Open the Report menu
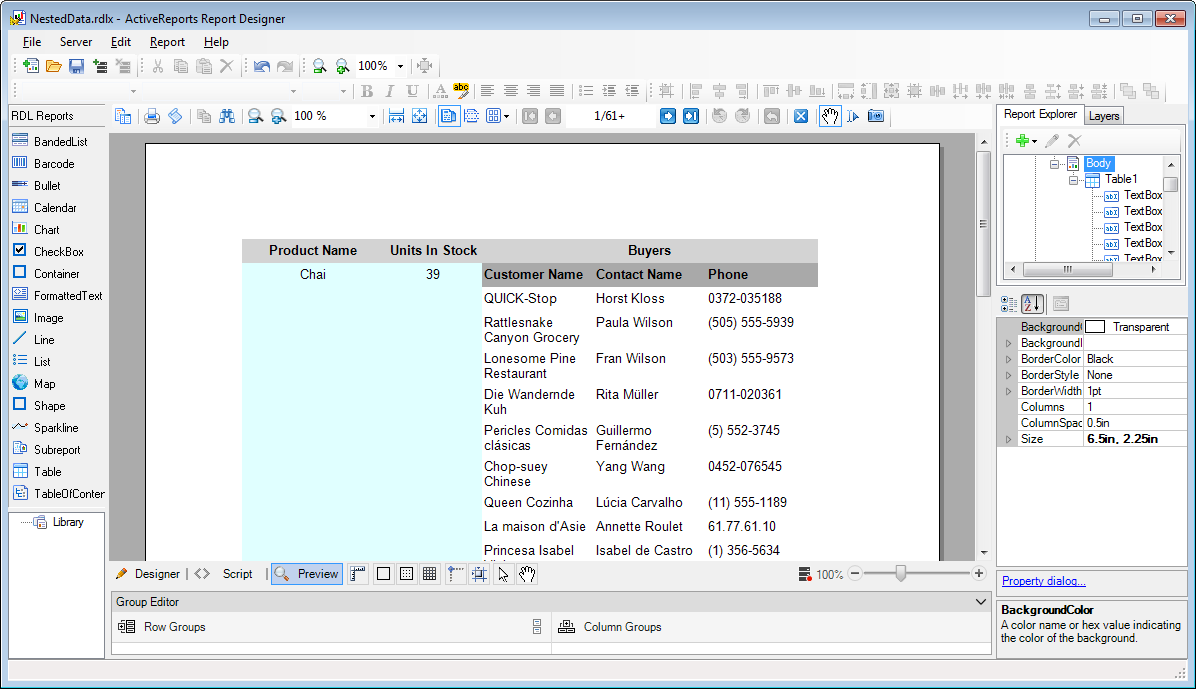Screen dimensions: 1196x689 click(167, 42)
